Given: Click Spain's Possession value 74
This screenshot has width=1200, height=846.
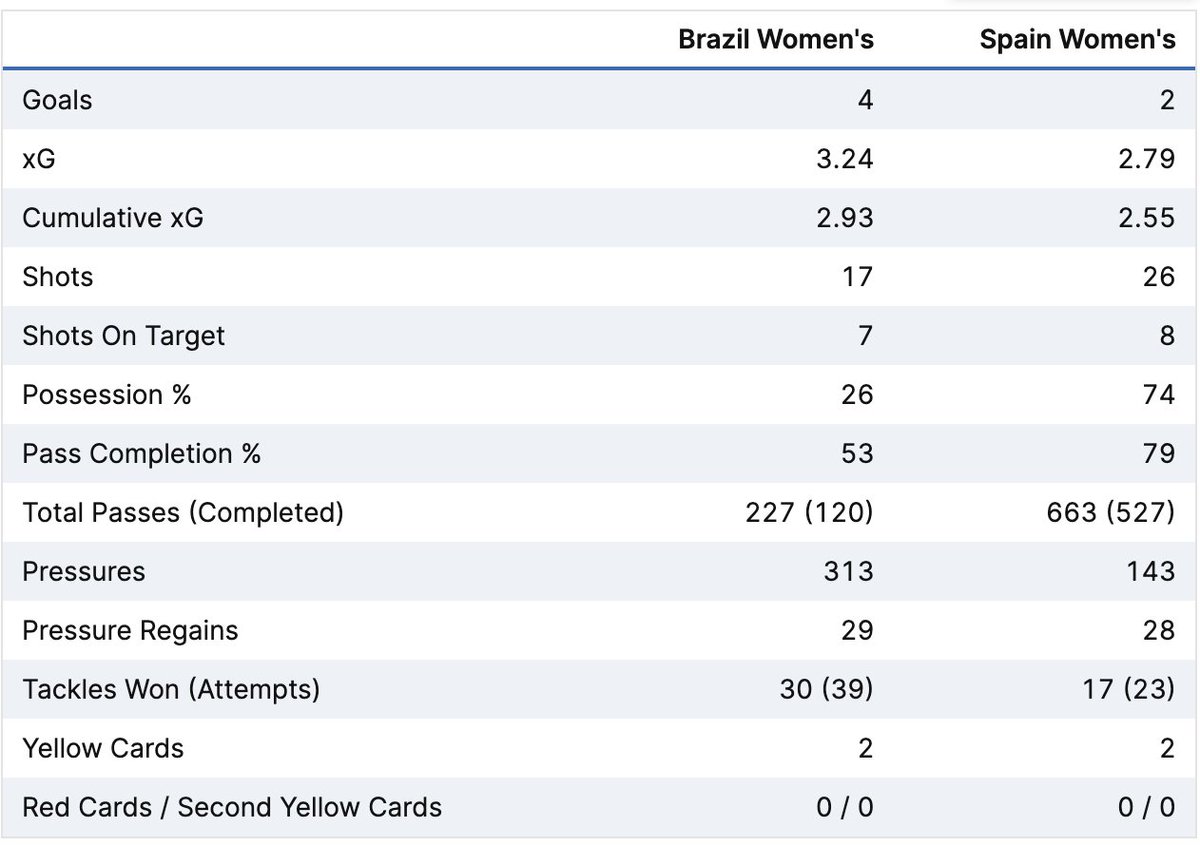Looking at the screenshot, I should pyautogui.click(x=1158, y=395).
